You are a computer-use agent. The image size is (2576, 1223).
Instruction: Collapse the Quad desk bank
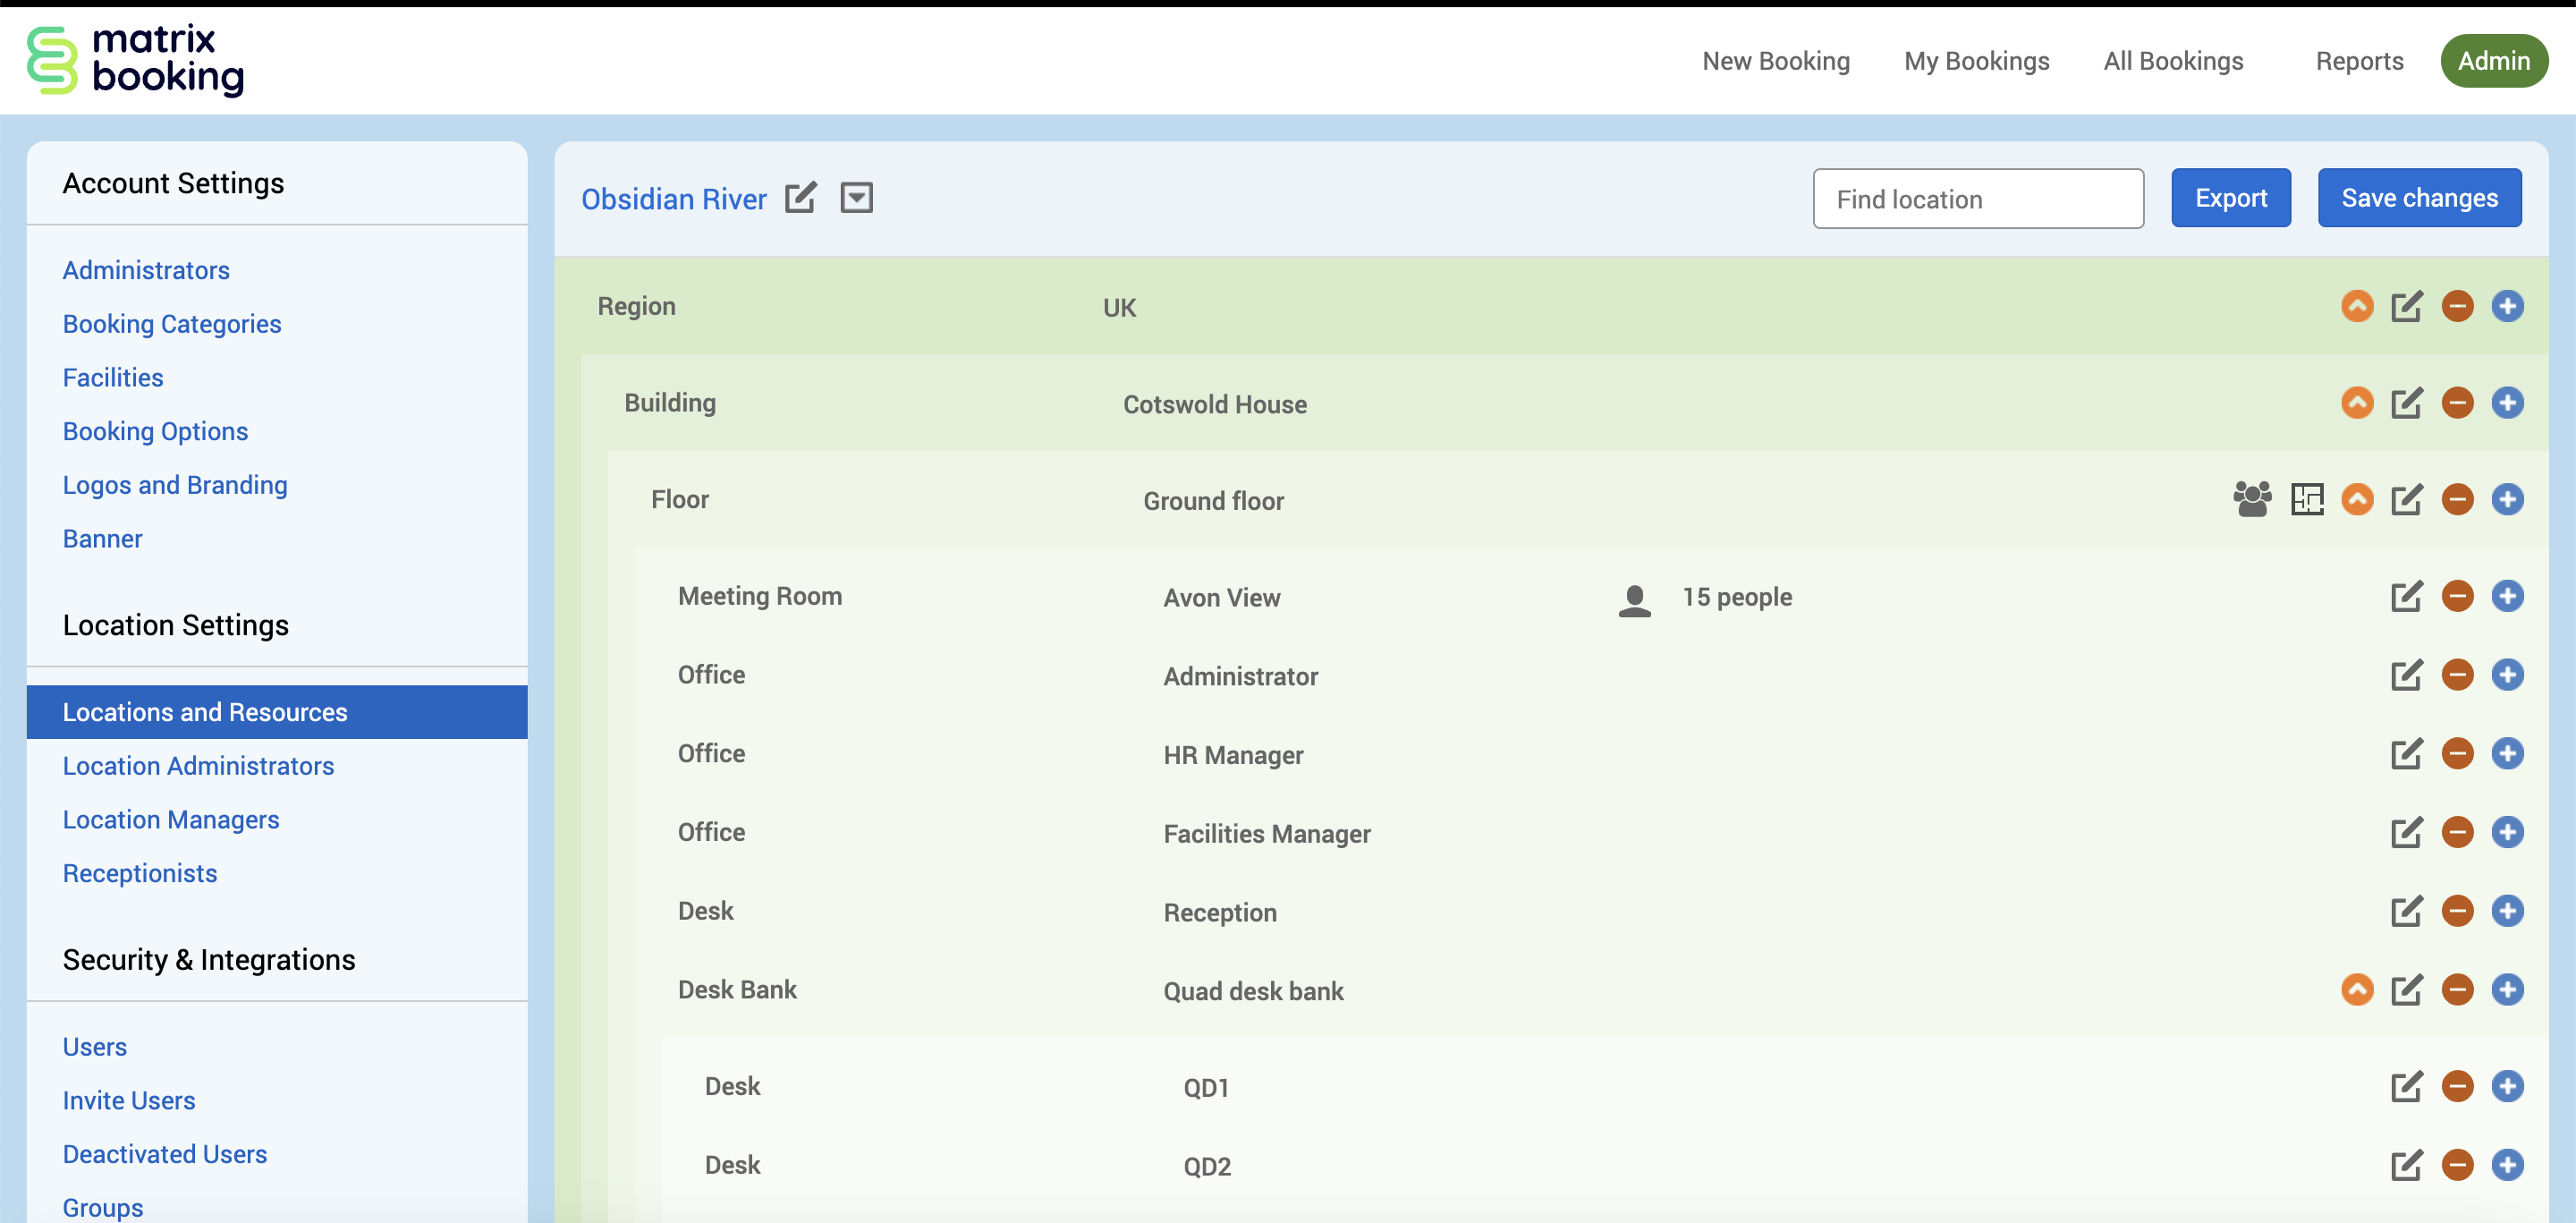coord(2356,990)
